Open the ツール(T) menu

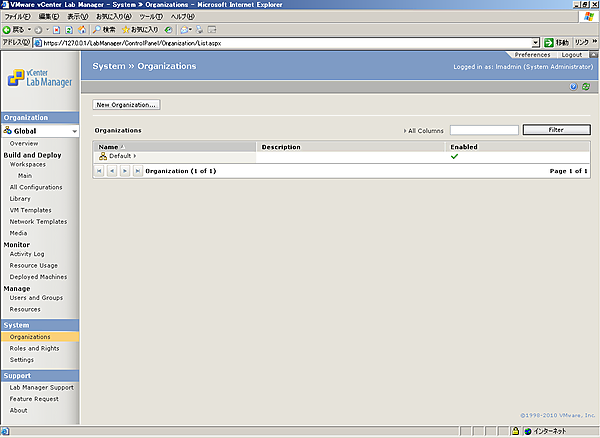pos(150,17)
